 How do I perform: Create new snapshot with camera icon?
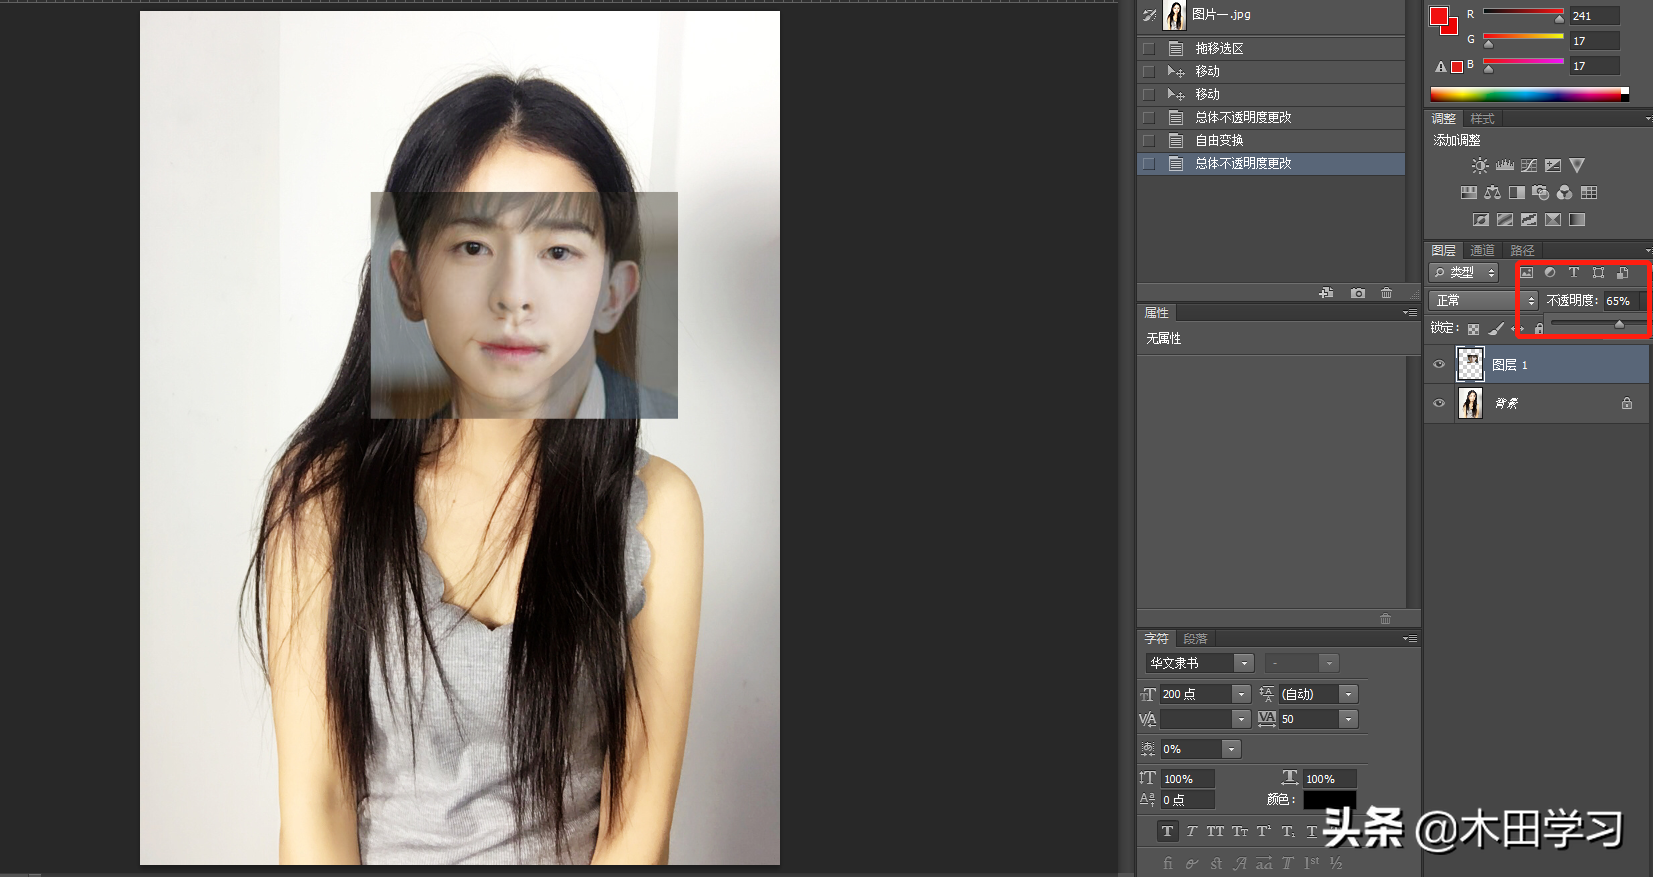tap(1357, 293)
